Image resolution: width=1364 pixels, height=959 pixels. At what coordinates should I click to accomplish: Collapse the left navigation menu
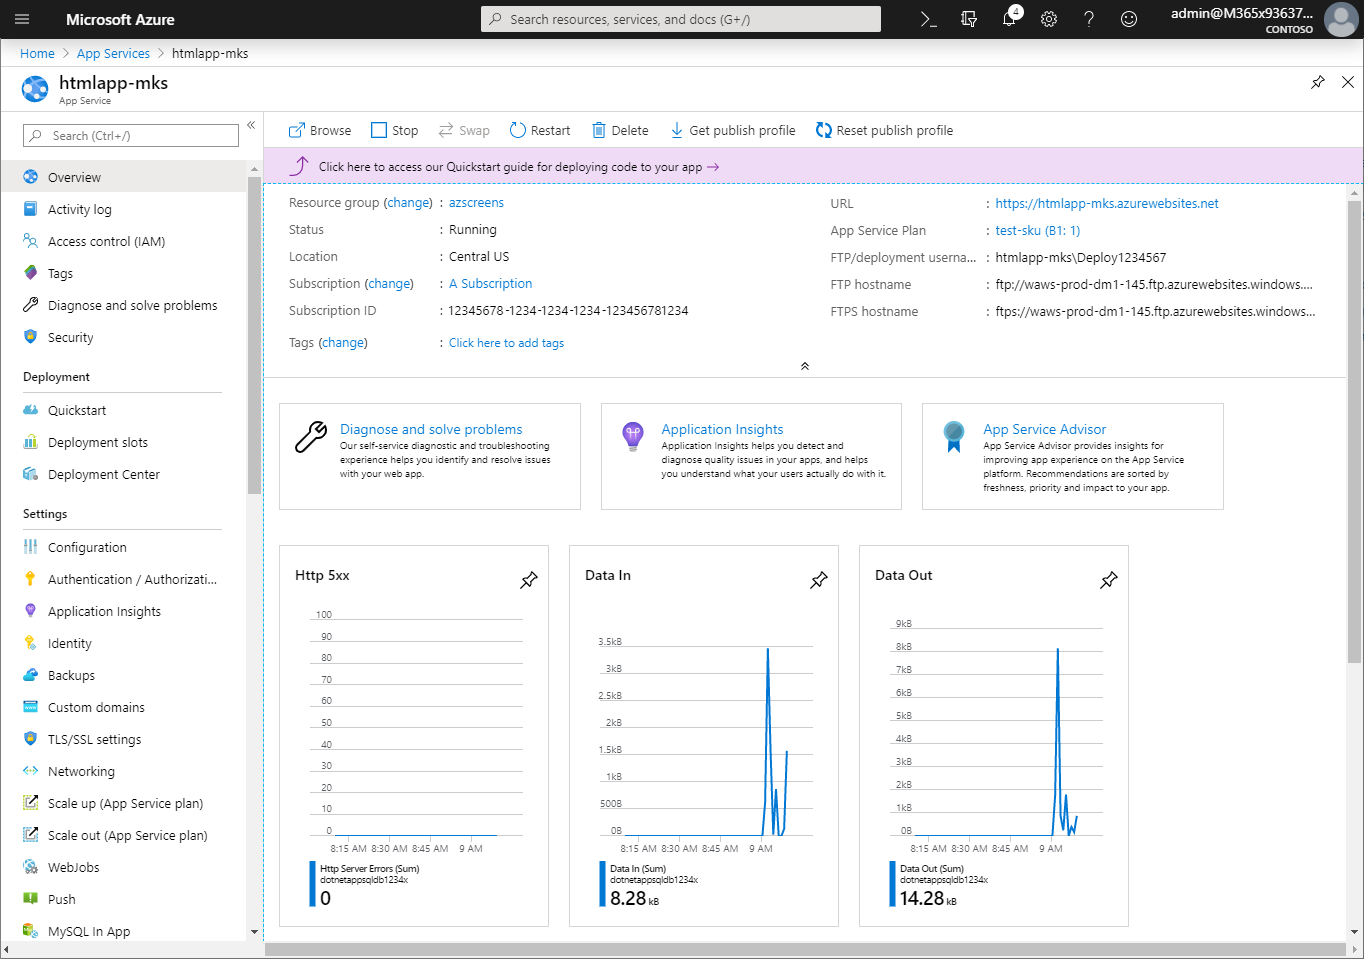251,125
